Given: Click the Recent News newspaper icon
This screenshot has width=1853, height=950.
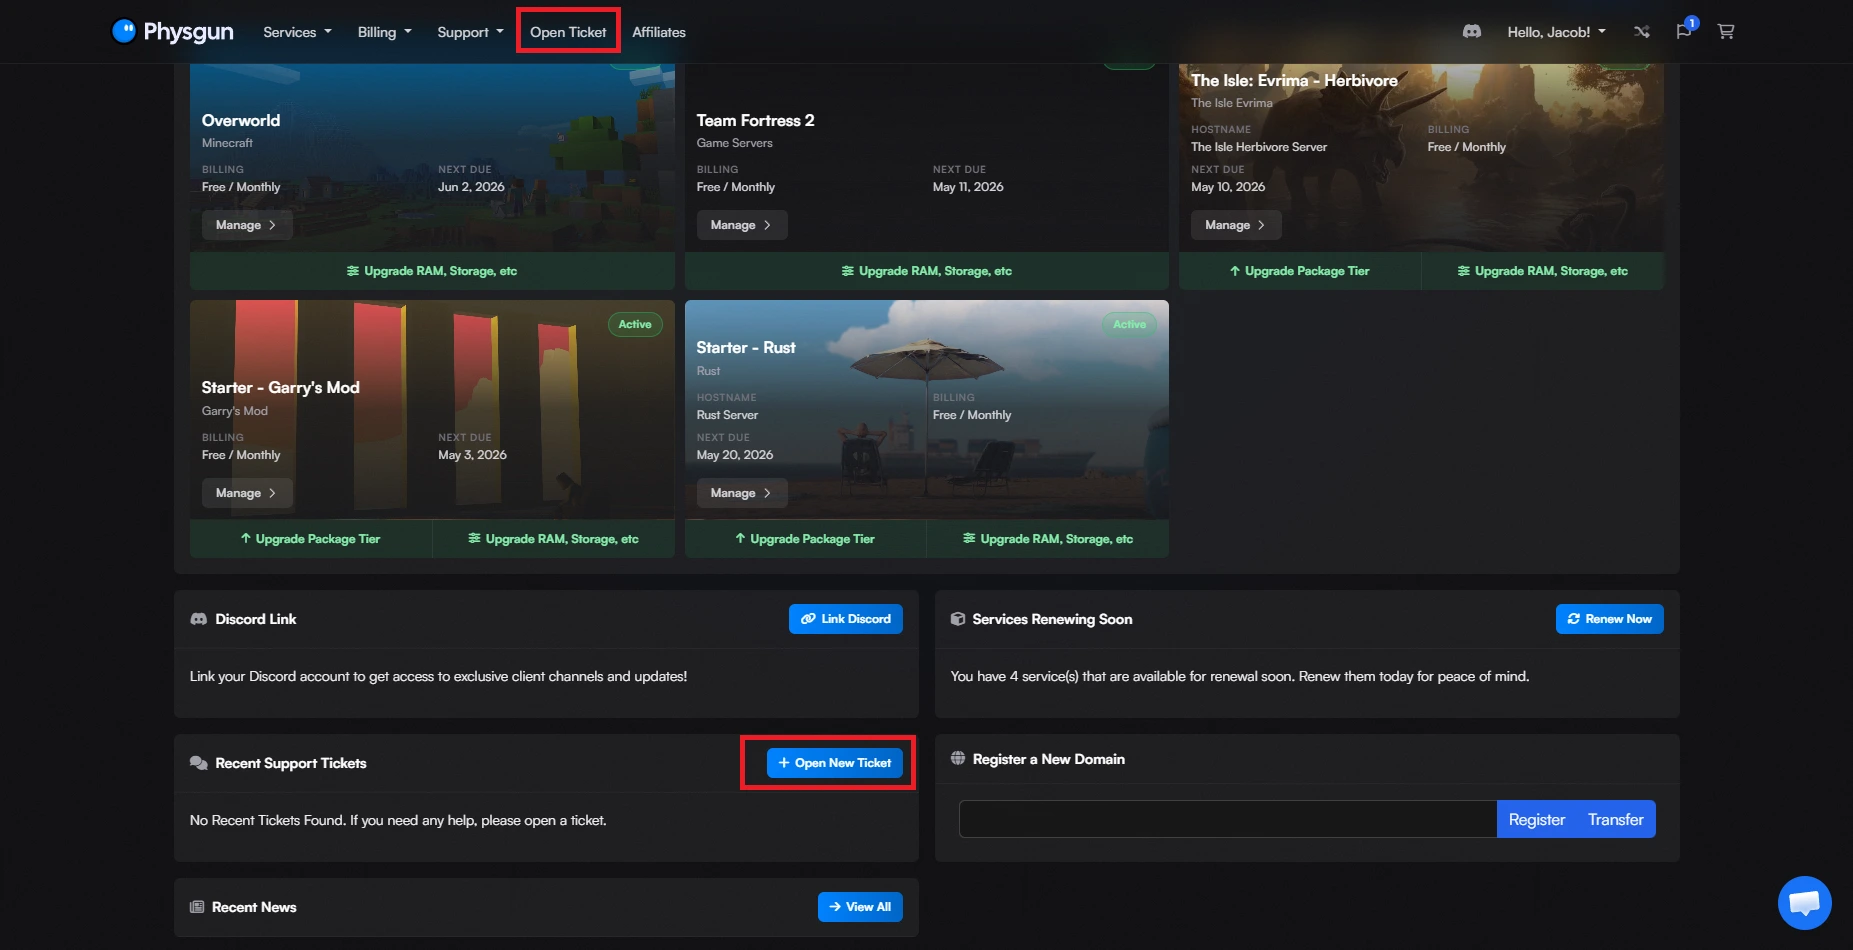Looking at the screenshot, I should click(197, 907).
